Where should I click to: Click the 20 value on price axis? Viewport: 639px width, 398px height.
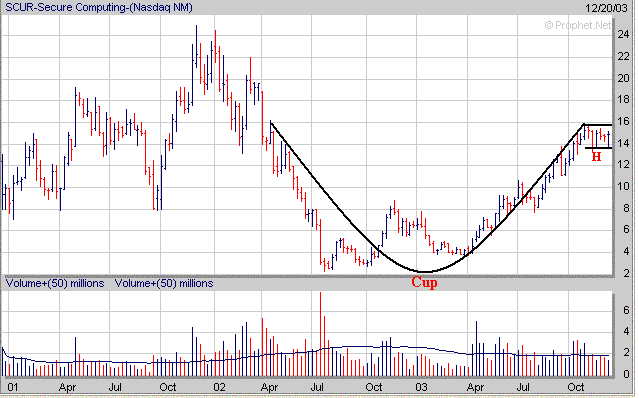point(624,78)
